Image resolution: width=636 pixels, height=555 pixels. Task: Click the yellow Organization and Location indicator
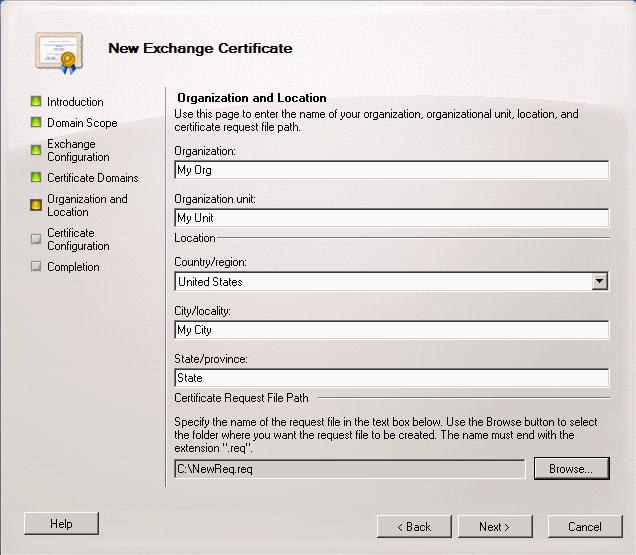tap(36, 205)
